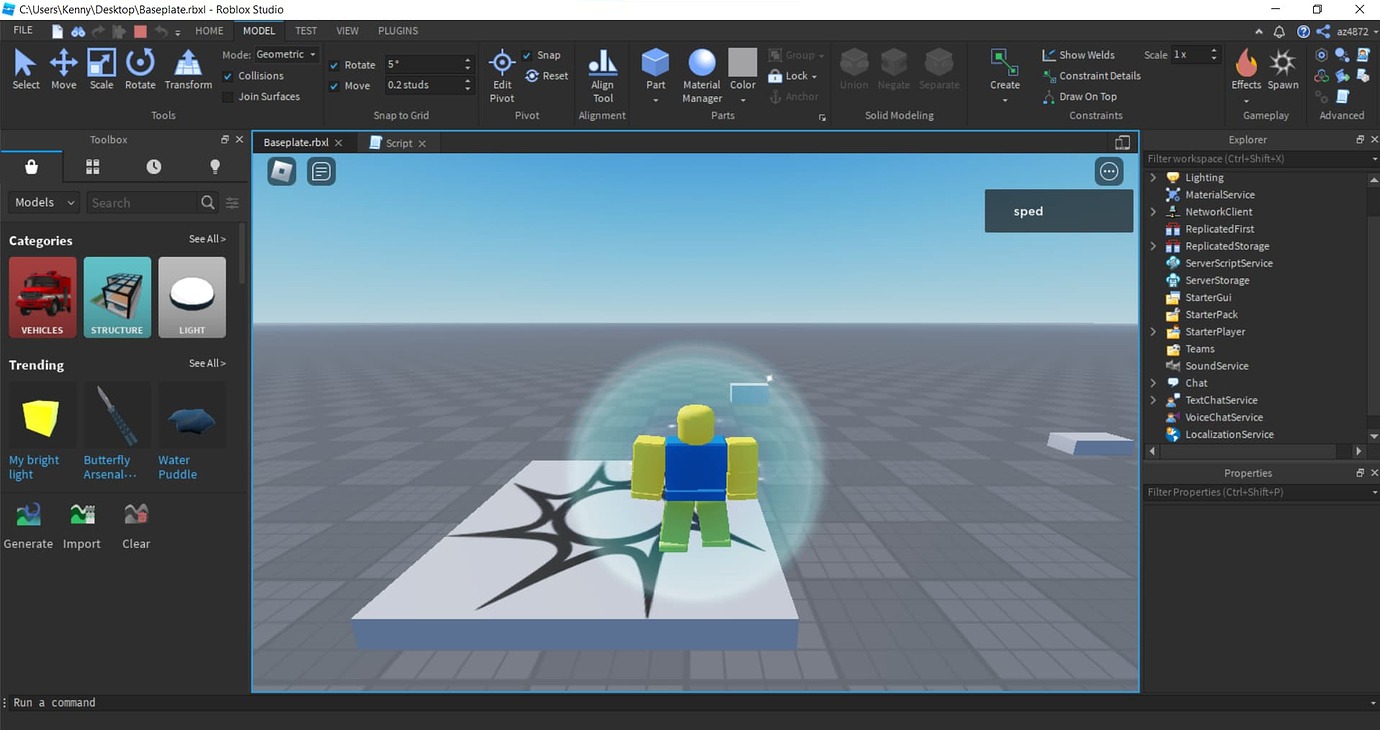Open the Material Manager
Viewport: 1380px width, 730px height.
(x=702, y=77)
